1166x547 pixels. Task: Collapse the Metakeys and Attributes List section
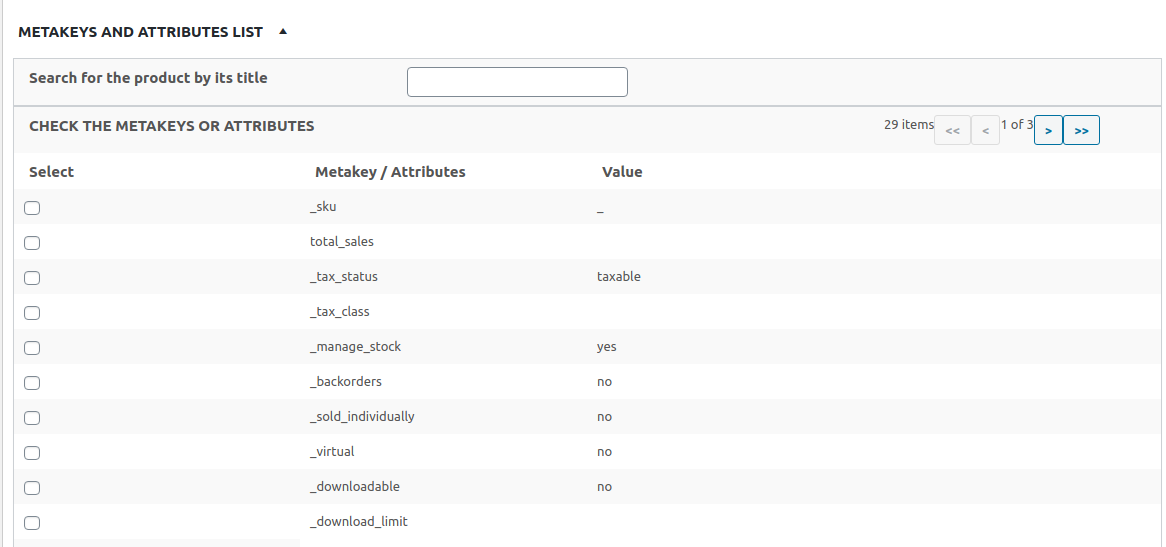click(283, 32)
